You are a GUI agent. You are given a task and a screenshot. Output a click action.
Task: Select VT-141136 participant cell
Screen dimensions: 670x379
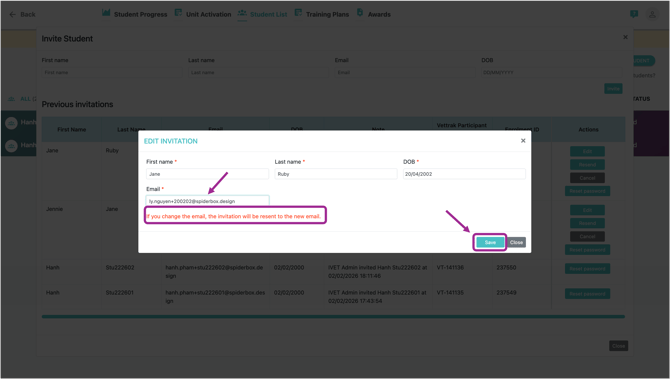(x=450, y=267)
